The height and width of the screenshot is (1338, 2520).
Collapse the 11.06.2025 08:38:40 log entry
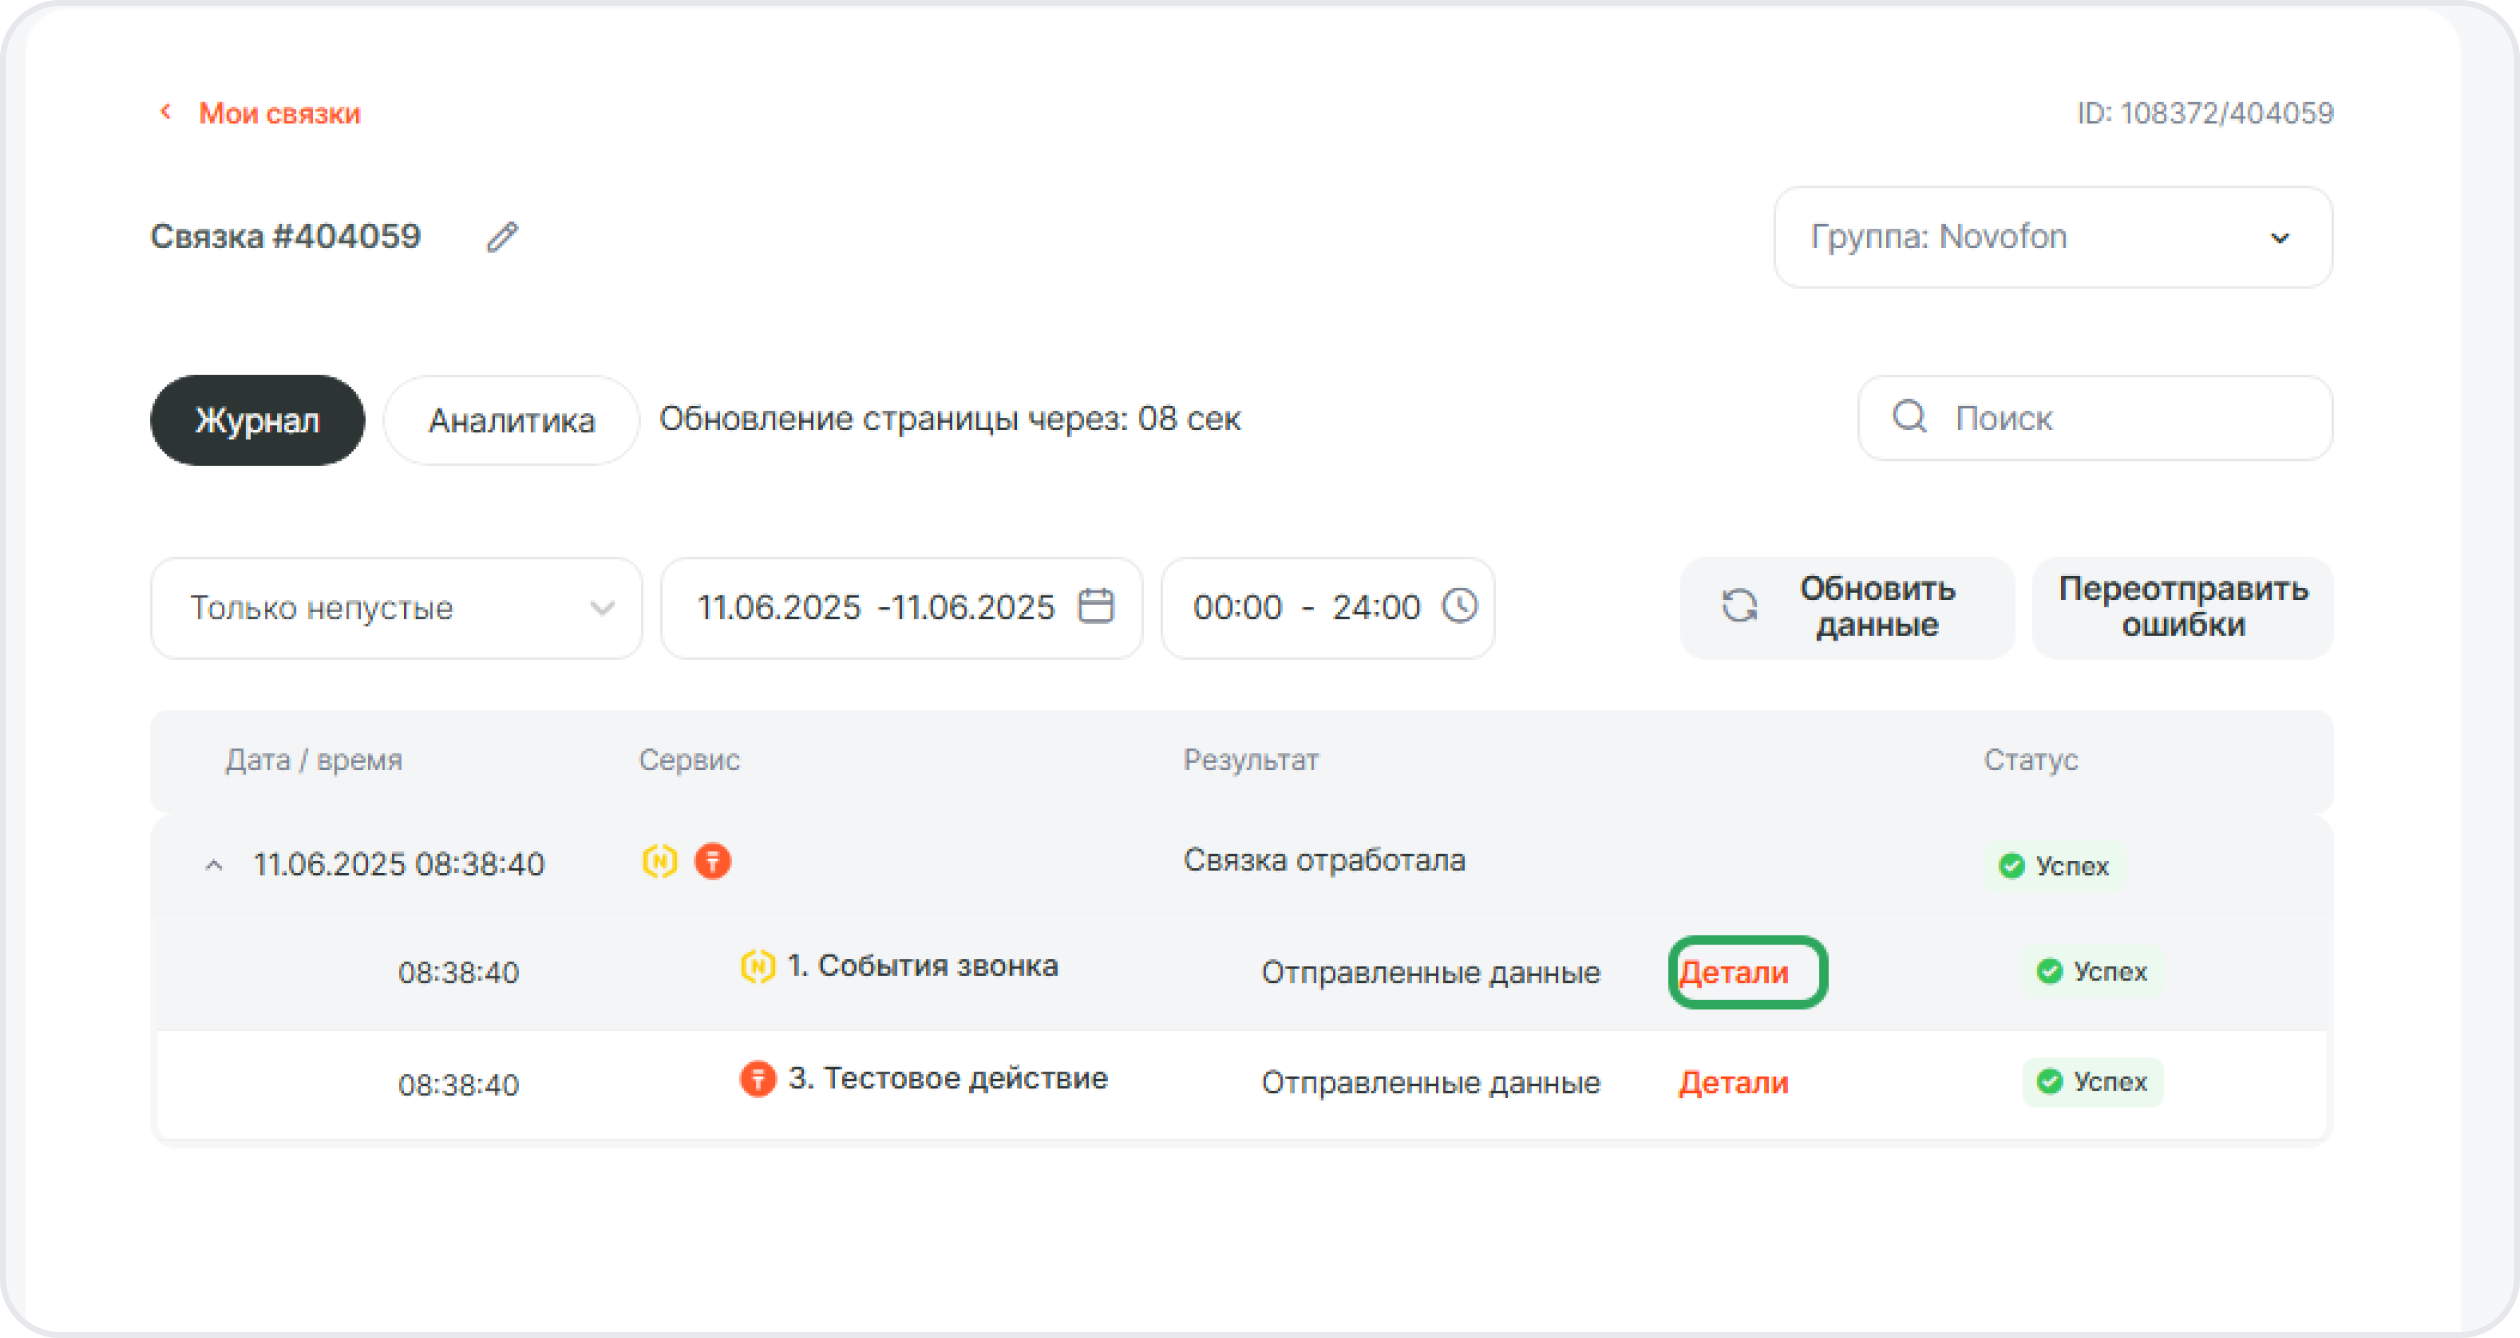tap(213, 865)
